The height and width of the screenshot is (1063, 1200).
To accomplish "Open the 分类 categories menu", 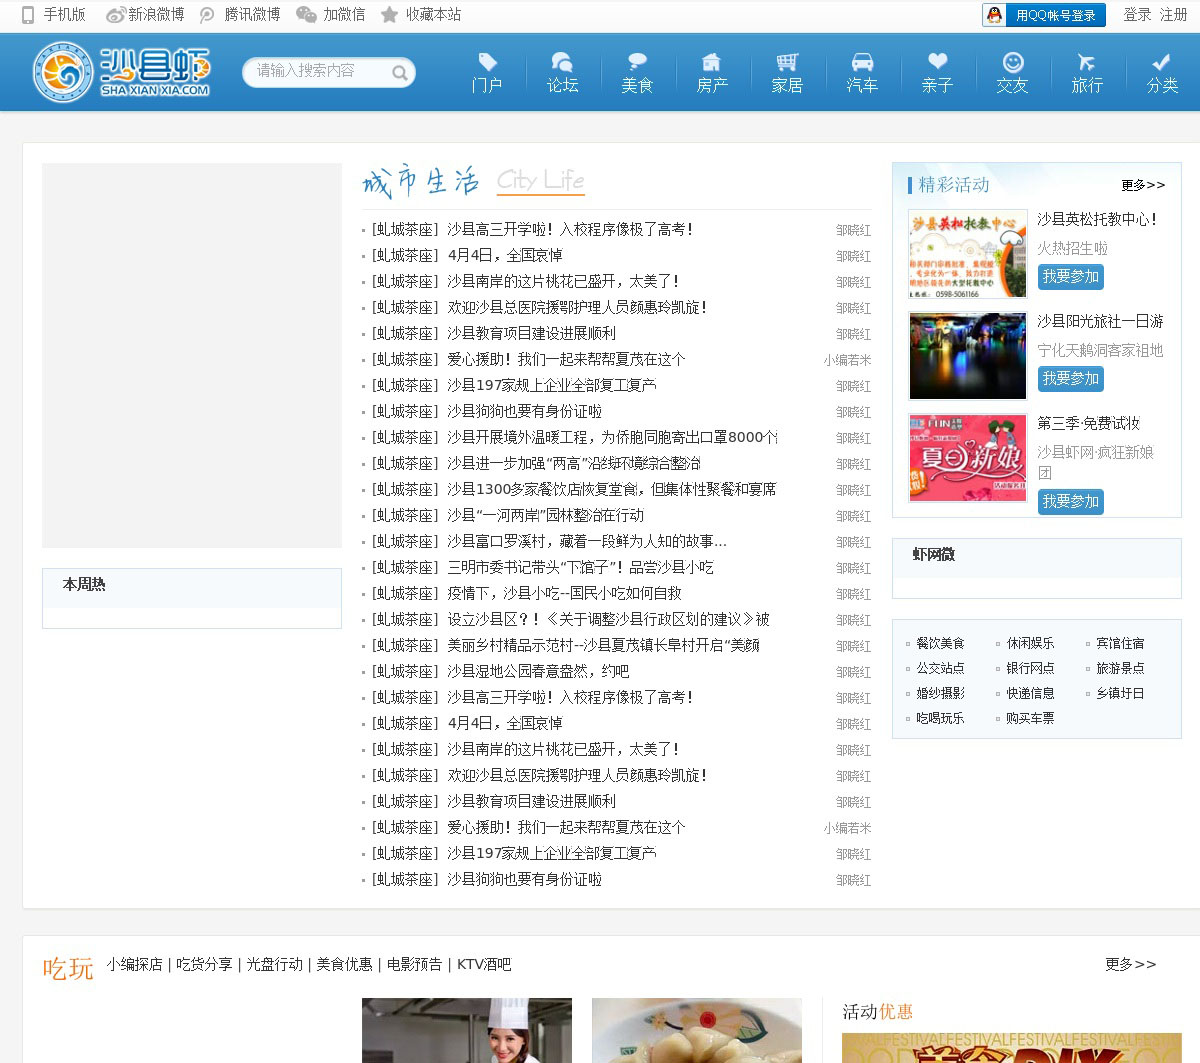I will (1162, 73).
